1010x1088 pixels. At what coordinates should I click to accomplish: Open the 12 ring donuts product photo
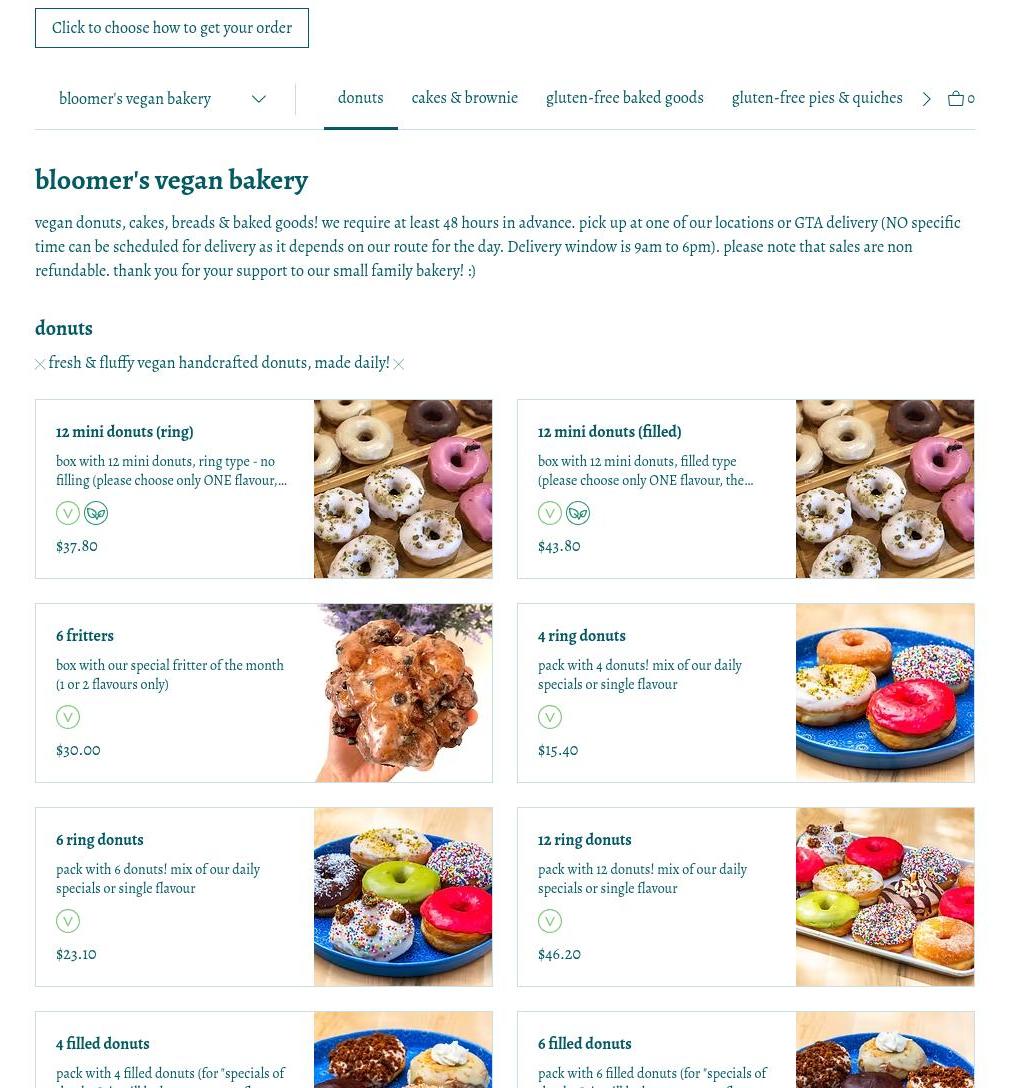pos(885,896)
